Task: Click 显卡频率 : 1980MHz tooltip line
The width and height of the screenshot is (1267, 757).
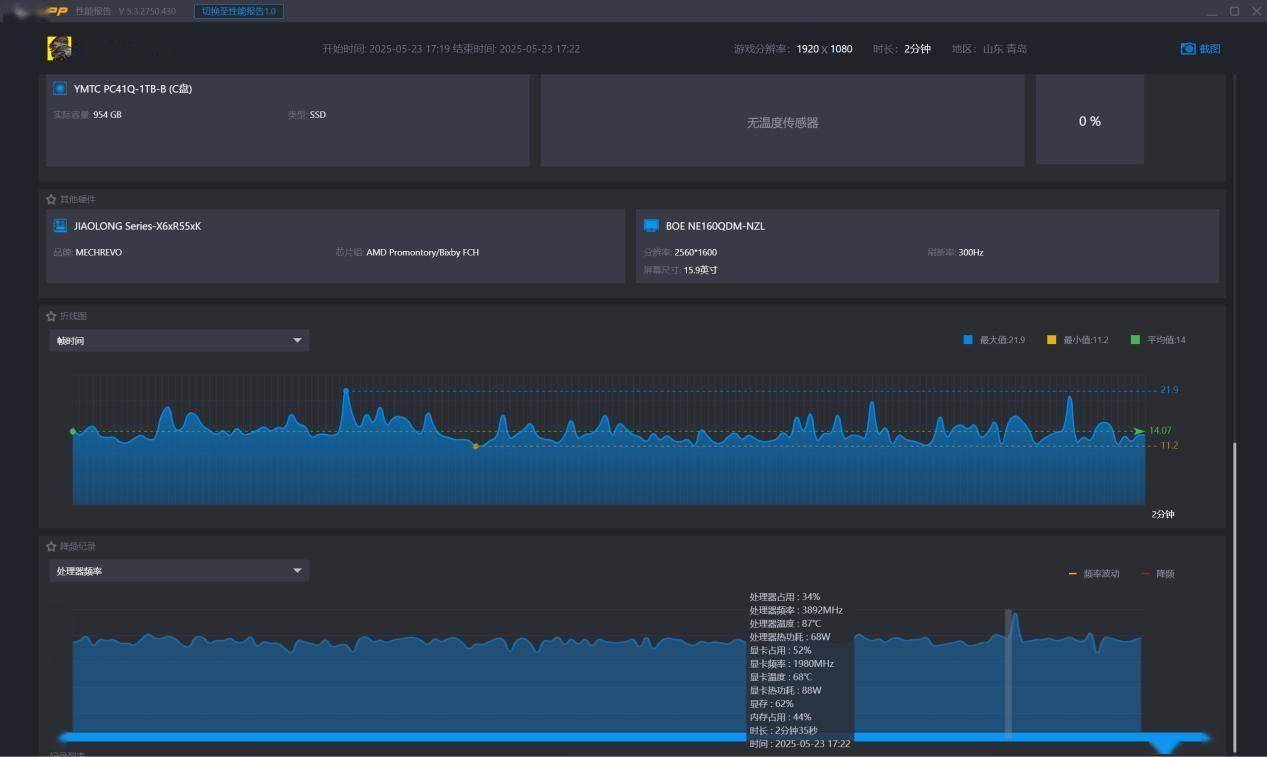Action: [x=791, y=664]
